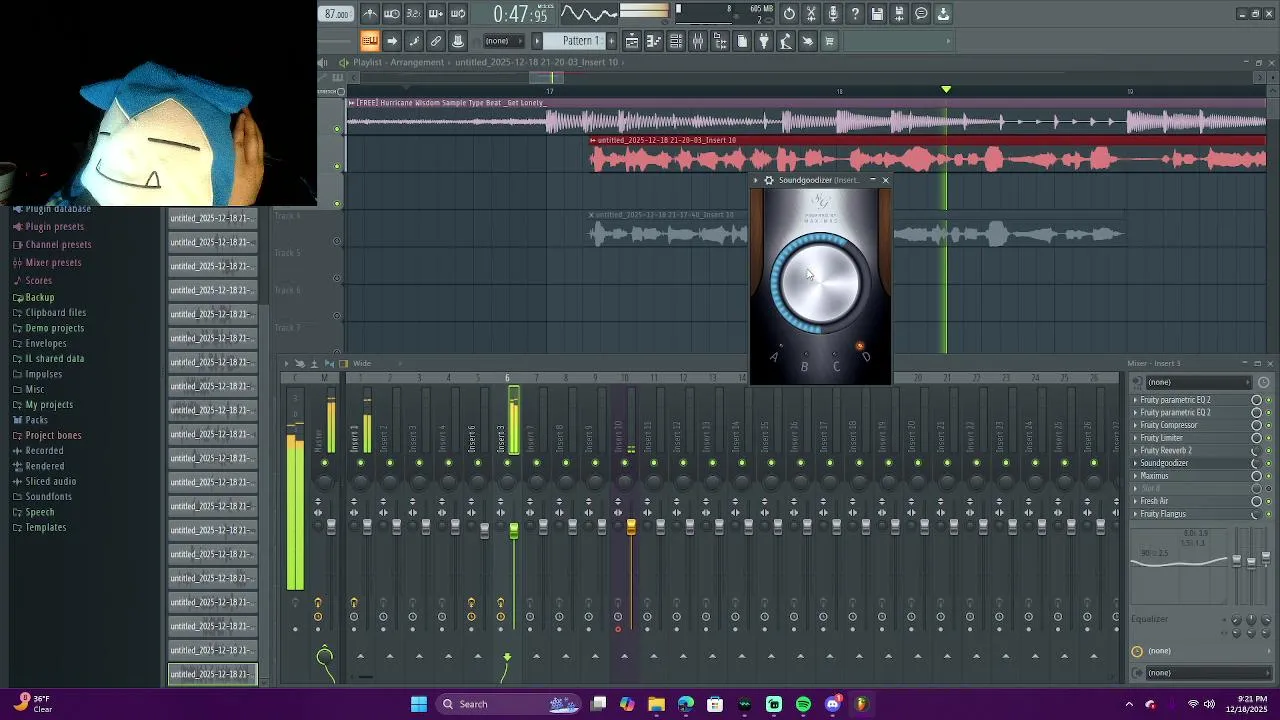Expand the Packs folder in browser
The height and width of the screenshot is (720, 1280).
[36, 420]
